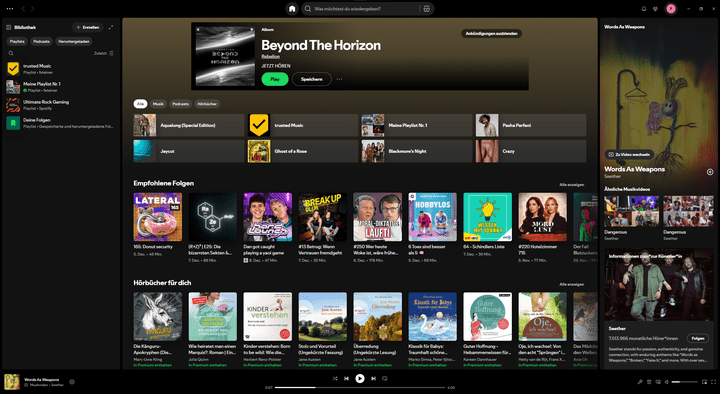Search within the library
720x394 pixels.
click(x=11, y=53)
